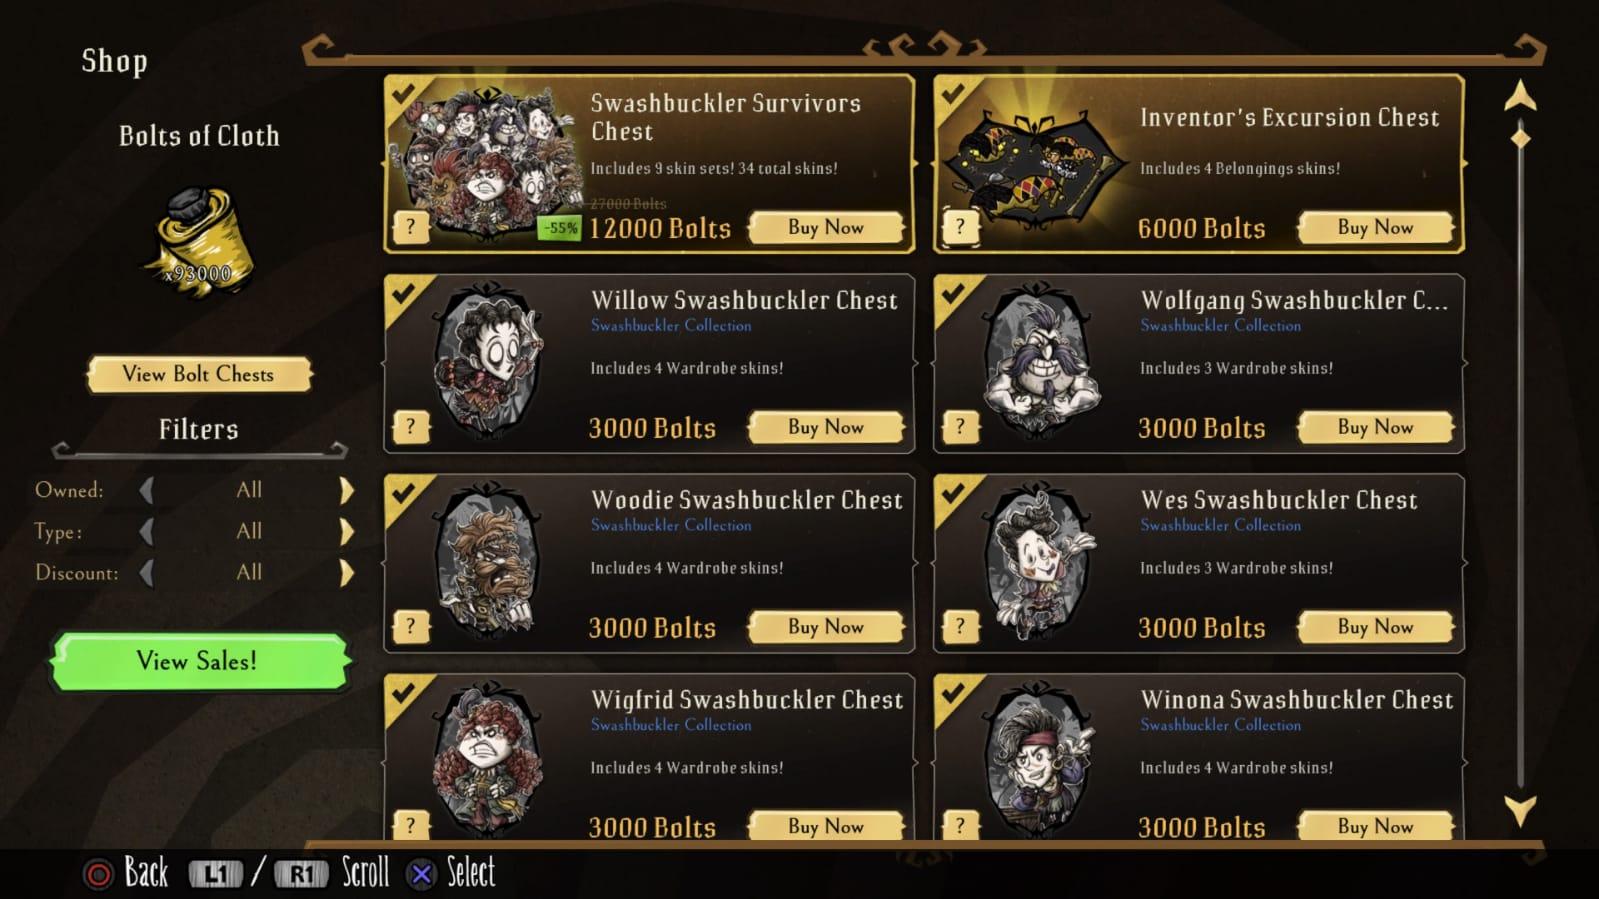Click the question mark on Woodie Swashbuckler Chest
Image resolution: width=1599 pixels, height=899 pixels.
(x=410, y=627)
